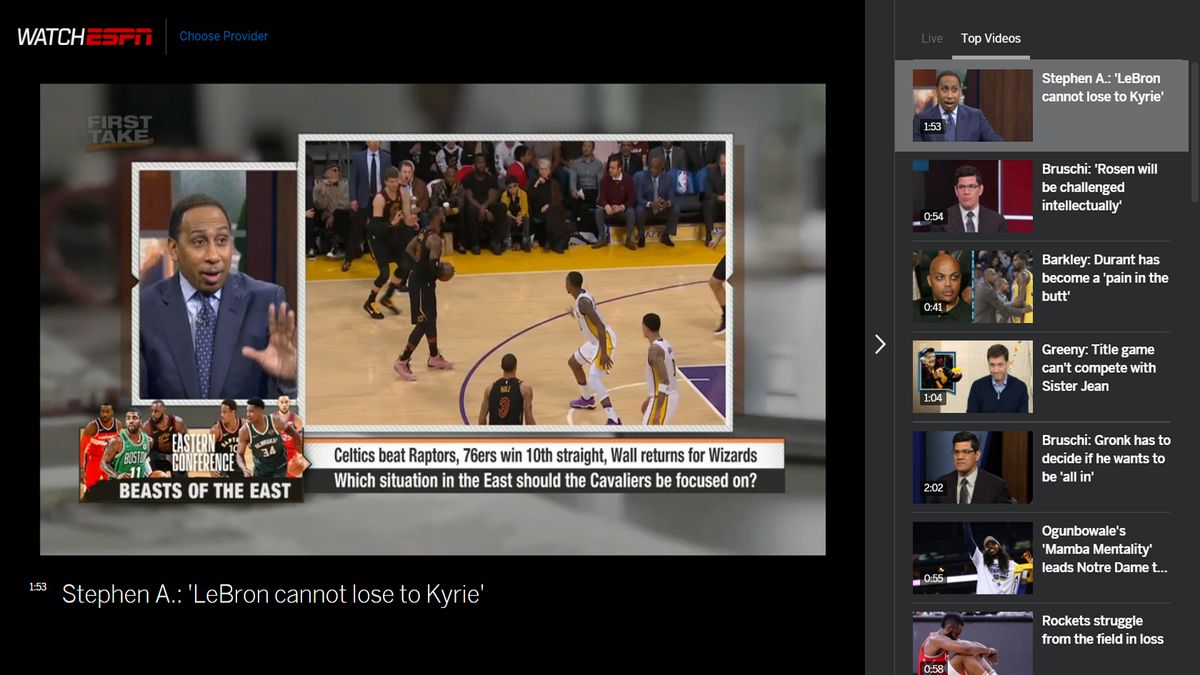This screenshot has height=675, width=1200.
Task: Open Bruschi Gronk video thumbnail
Action: pos(973,467)
